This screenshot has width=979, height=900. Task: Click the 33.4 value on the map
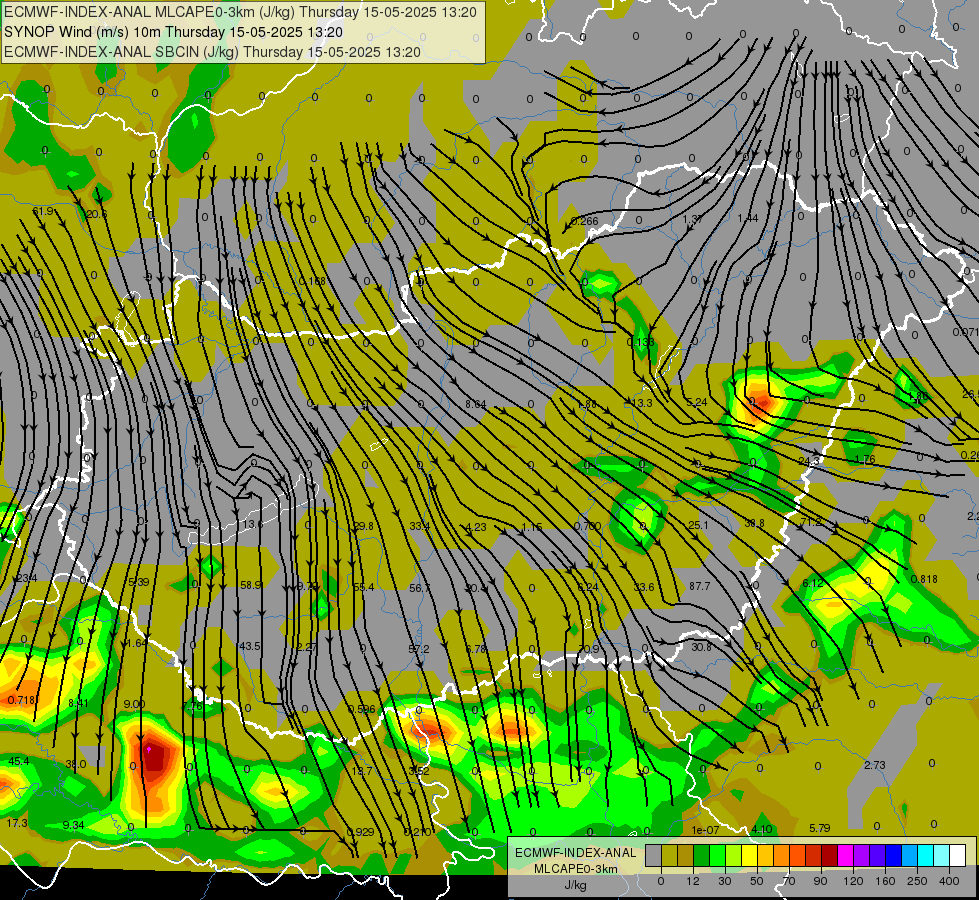point(420,527)
